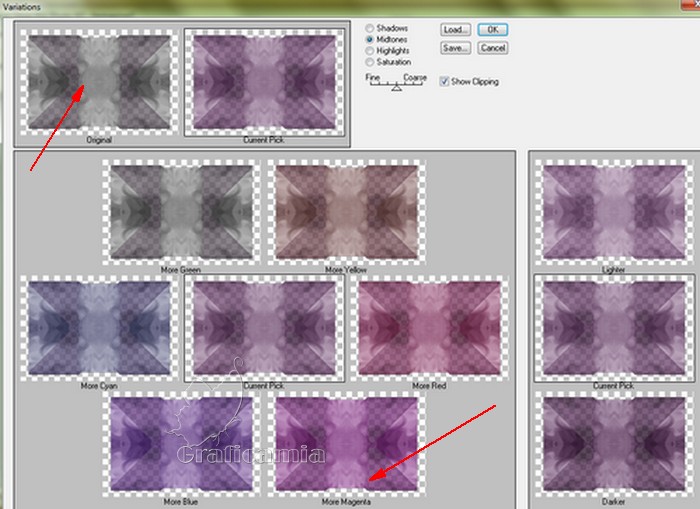Click the More Red thumbnail
700x509 pixels.
click(x=429, y=328)
